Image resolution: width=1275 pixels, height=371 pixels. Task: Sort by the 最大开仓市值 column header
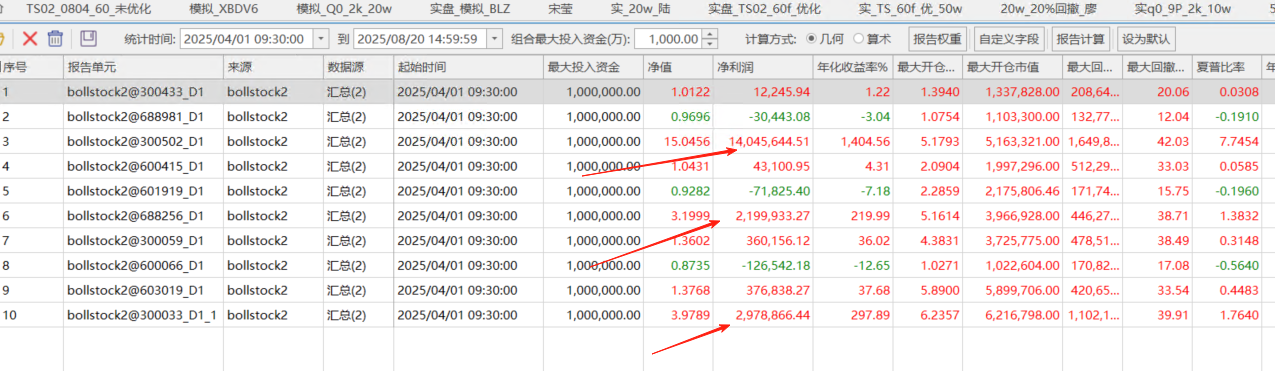[x=1013, y=68]
